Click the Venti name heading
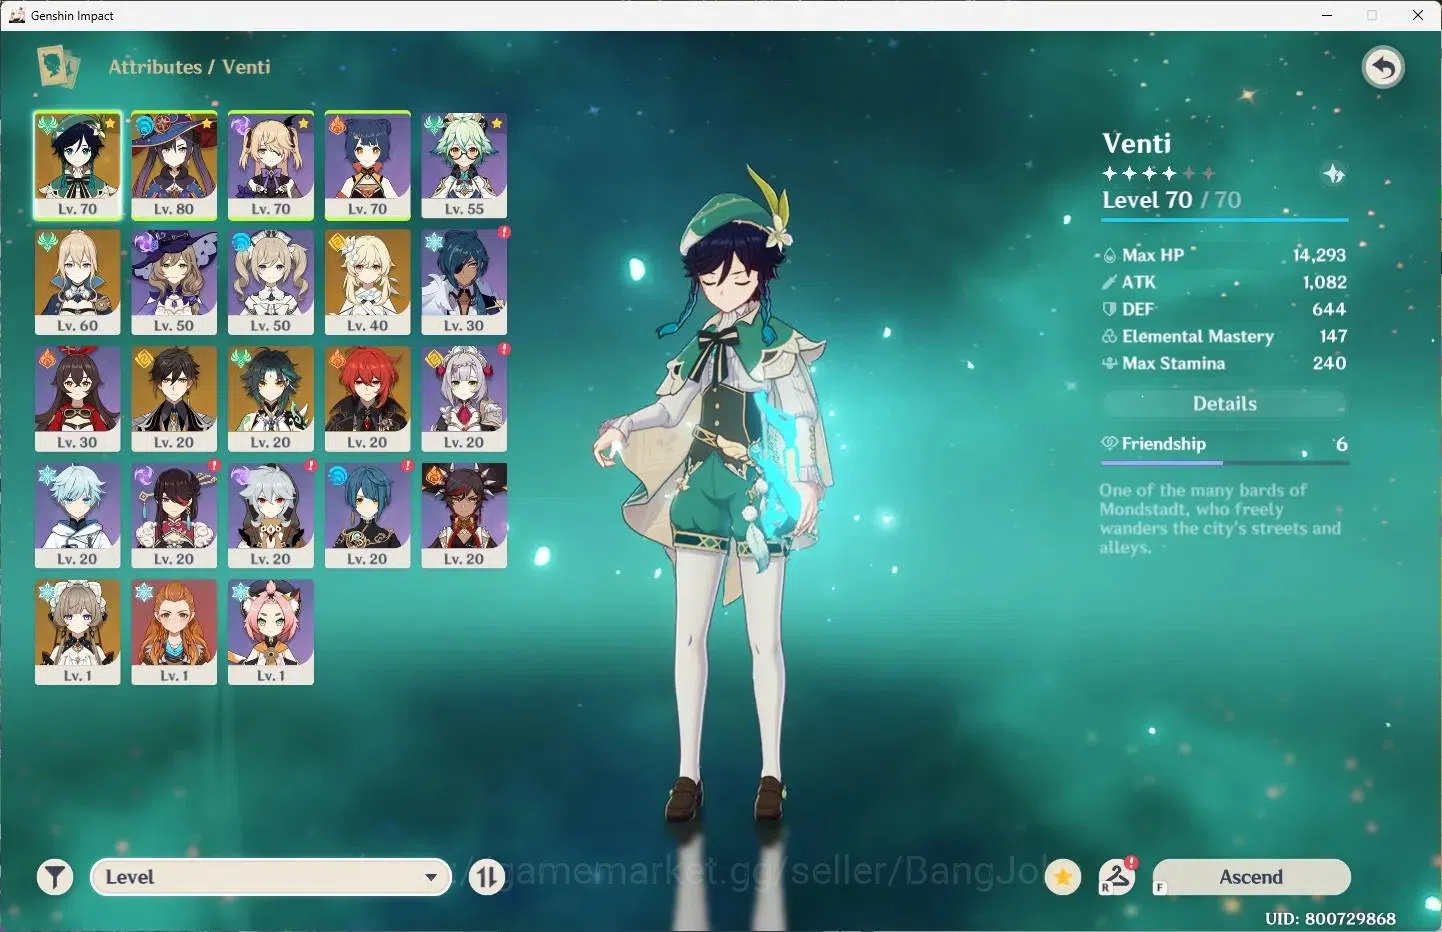 point(1137,143)
